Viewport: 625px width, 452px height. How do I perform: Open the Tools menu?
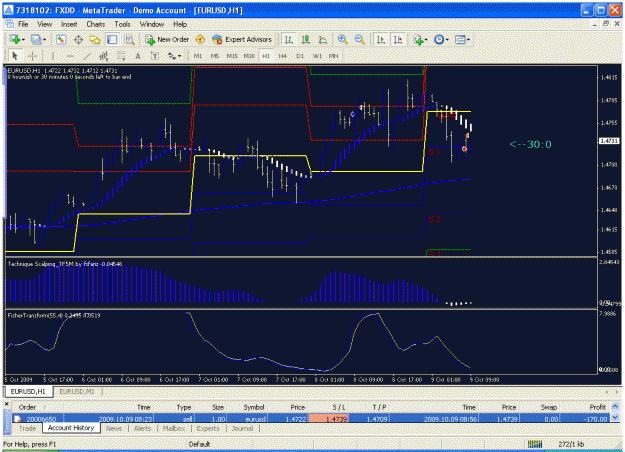click(122, 24)
